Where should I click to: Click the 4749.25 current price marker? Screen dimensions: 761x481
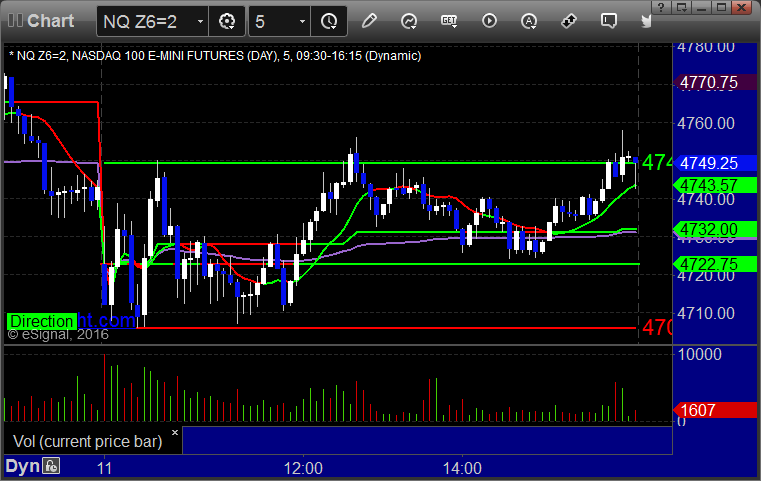(714, 163)
